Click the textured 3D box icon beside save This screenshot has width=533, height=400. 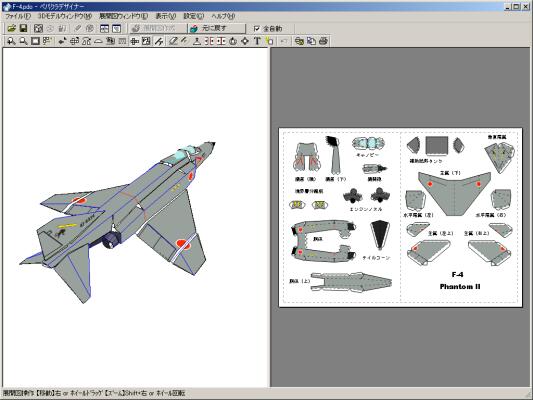coord(38,29)
